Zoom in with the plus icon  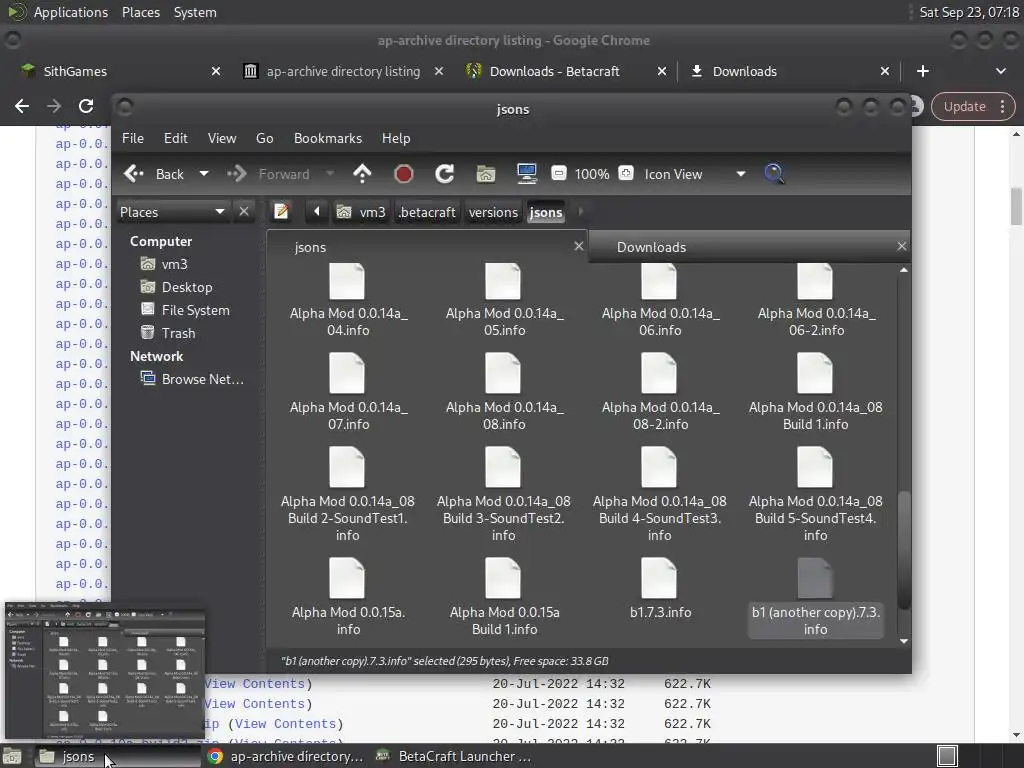[x=626, y=174]
